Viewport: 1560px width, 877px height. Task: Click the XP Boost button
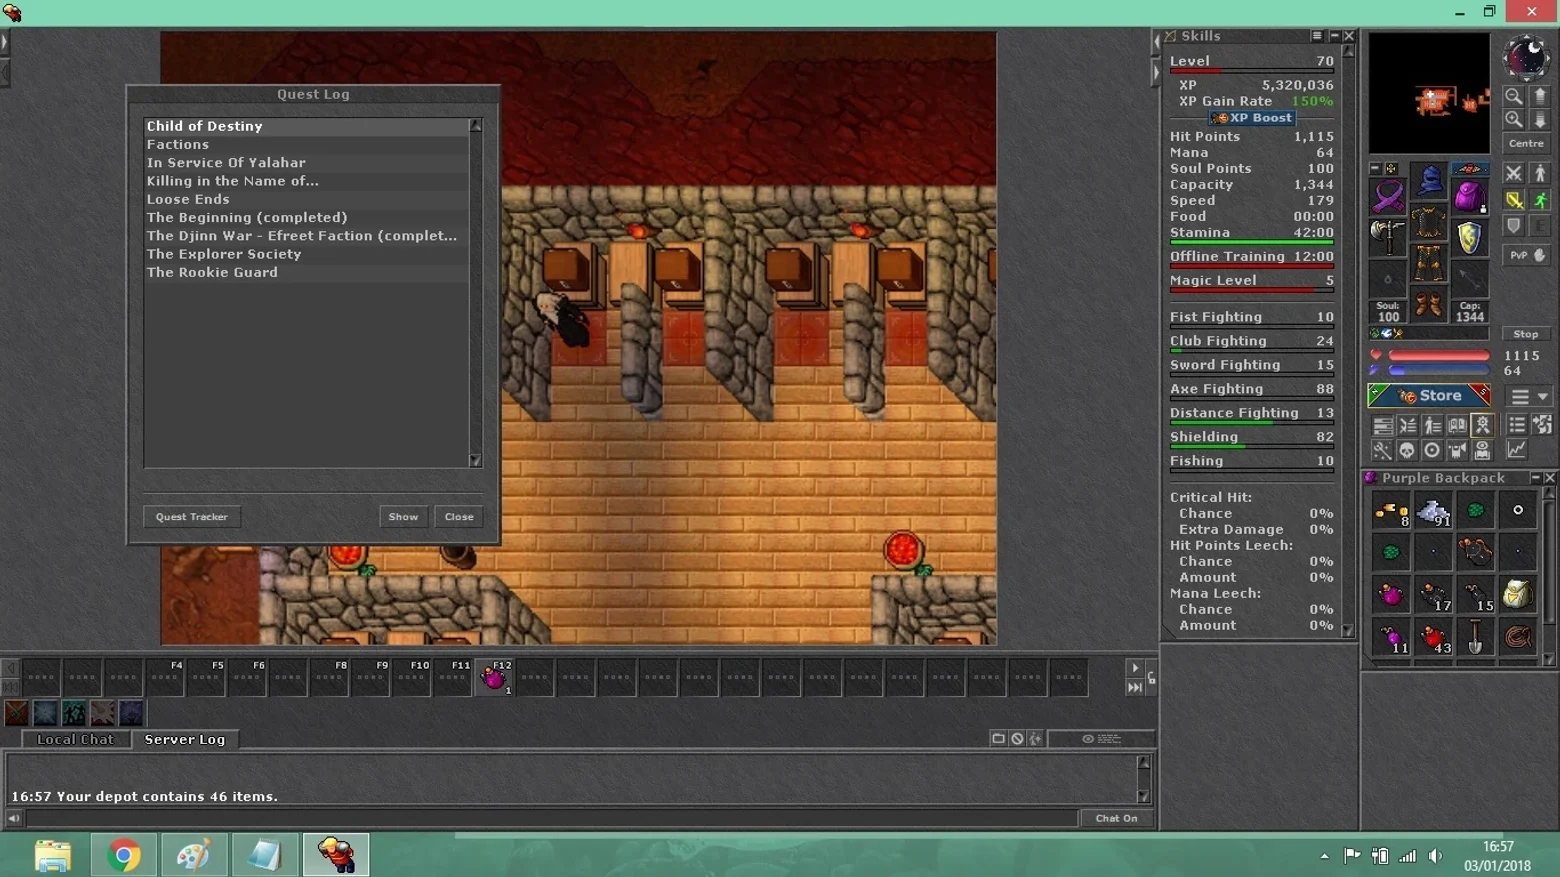click(1252, 118)
